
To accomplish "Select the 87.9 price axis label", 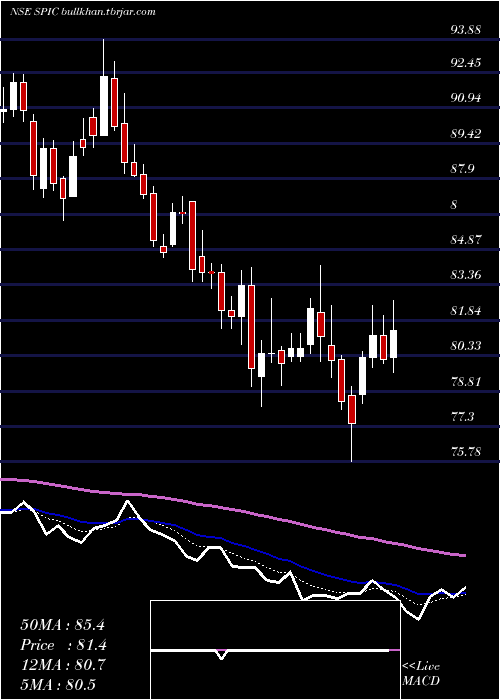I will pyautogui.click(x=462, y=169).
